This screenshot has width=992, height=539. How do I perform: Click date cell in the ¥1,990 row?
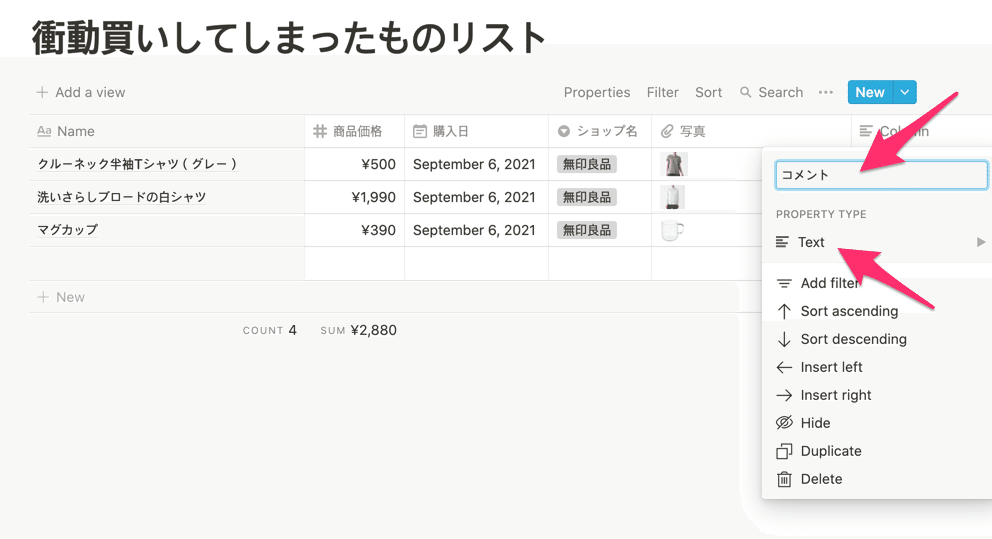476,197
